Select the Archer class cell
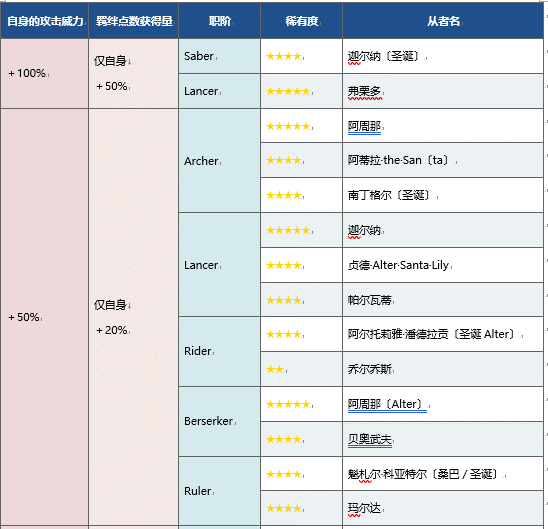Viewport: 548px width, 529px height. [x=219, y=160]
